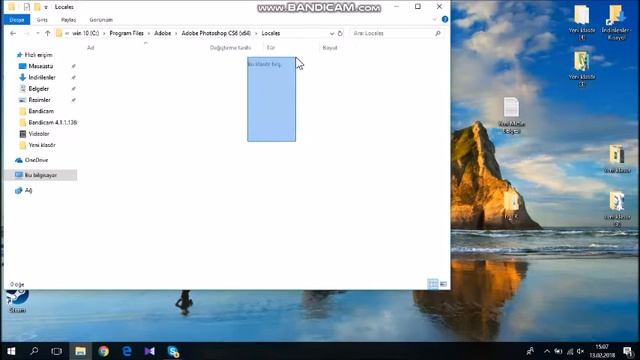Open the Görünüm ribbon tab
Image resolution: width=640 pixels, height=360 pixels.
tap(101, 20)
